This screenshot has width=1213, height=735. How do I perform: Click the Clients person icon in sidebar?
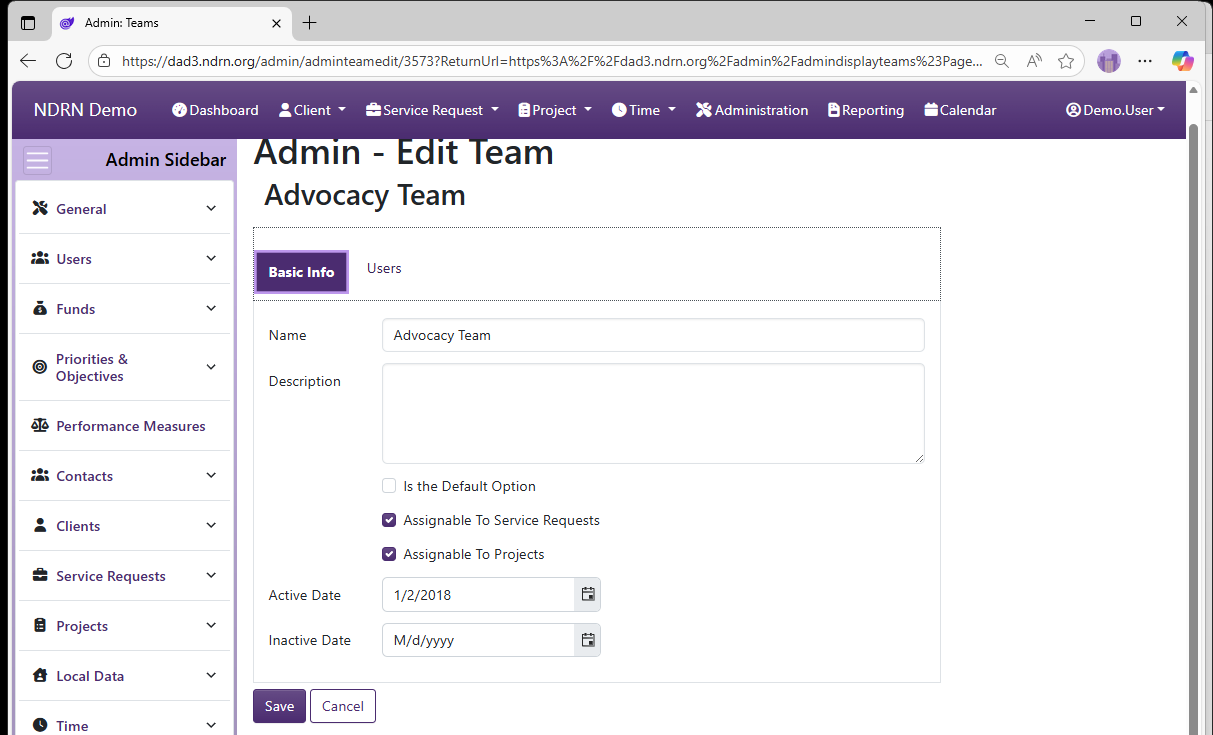[40, 526]
